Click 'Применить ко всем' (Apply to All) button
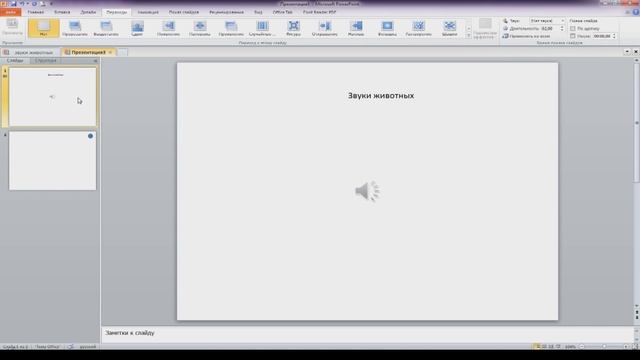 [526, 36]
